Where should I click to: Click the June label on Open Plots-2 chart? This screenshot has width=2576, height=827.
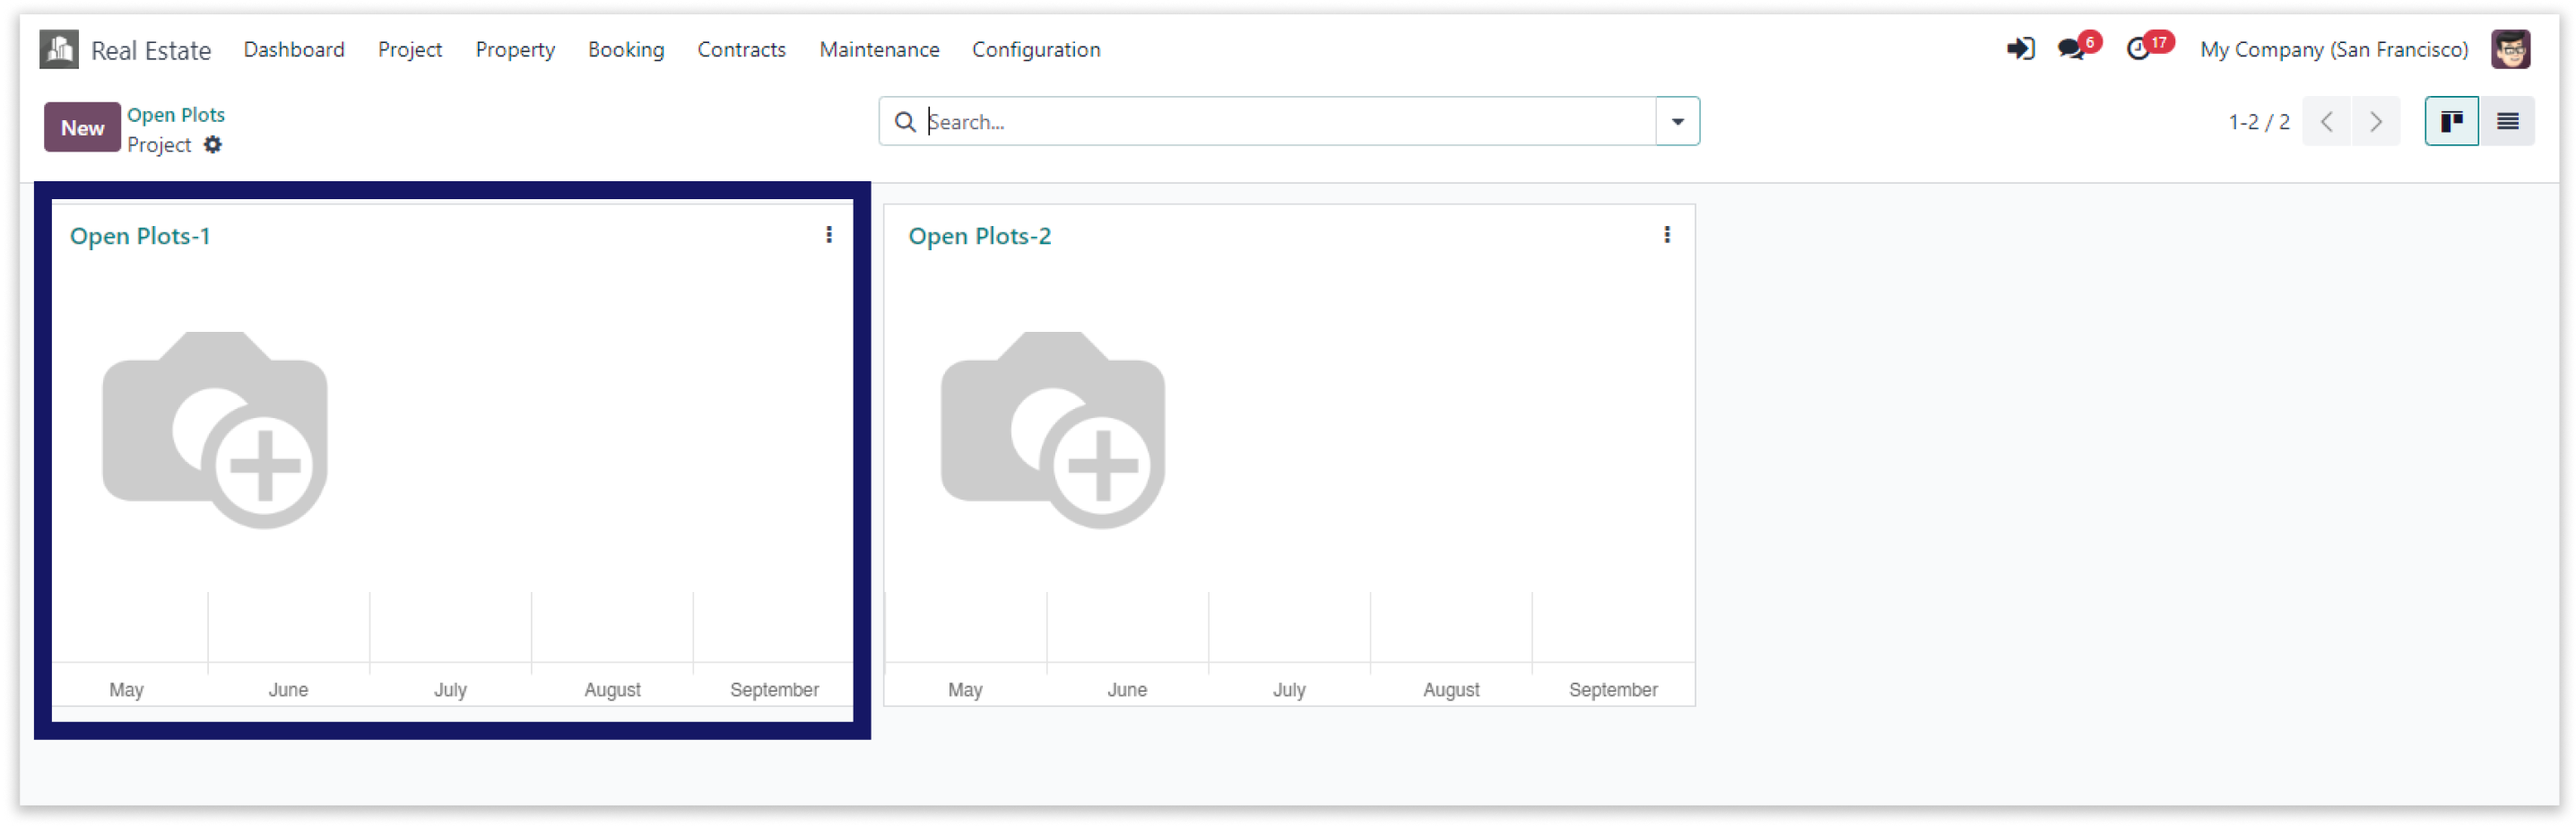(x=1127, y=690)
